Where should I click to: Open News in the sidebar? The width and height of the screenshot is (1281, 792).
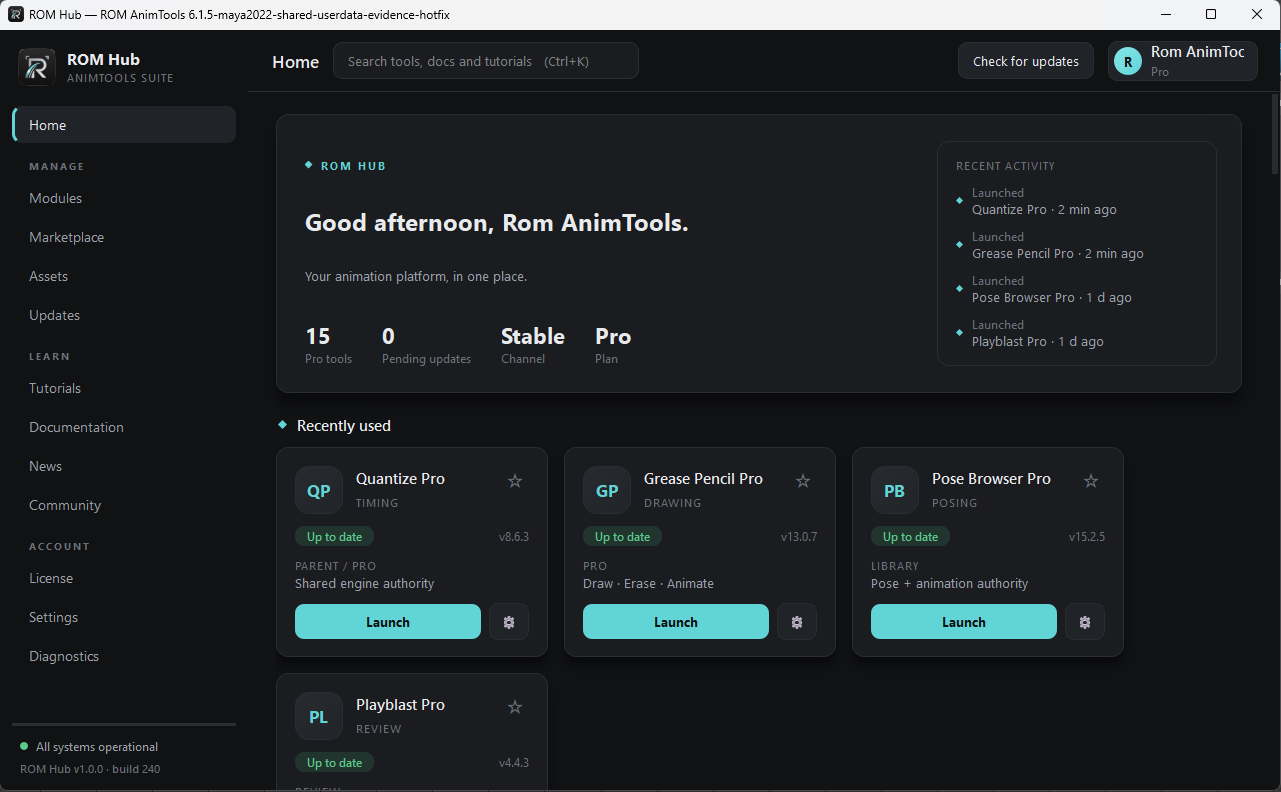[x=124, y=466]
